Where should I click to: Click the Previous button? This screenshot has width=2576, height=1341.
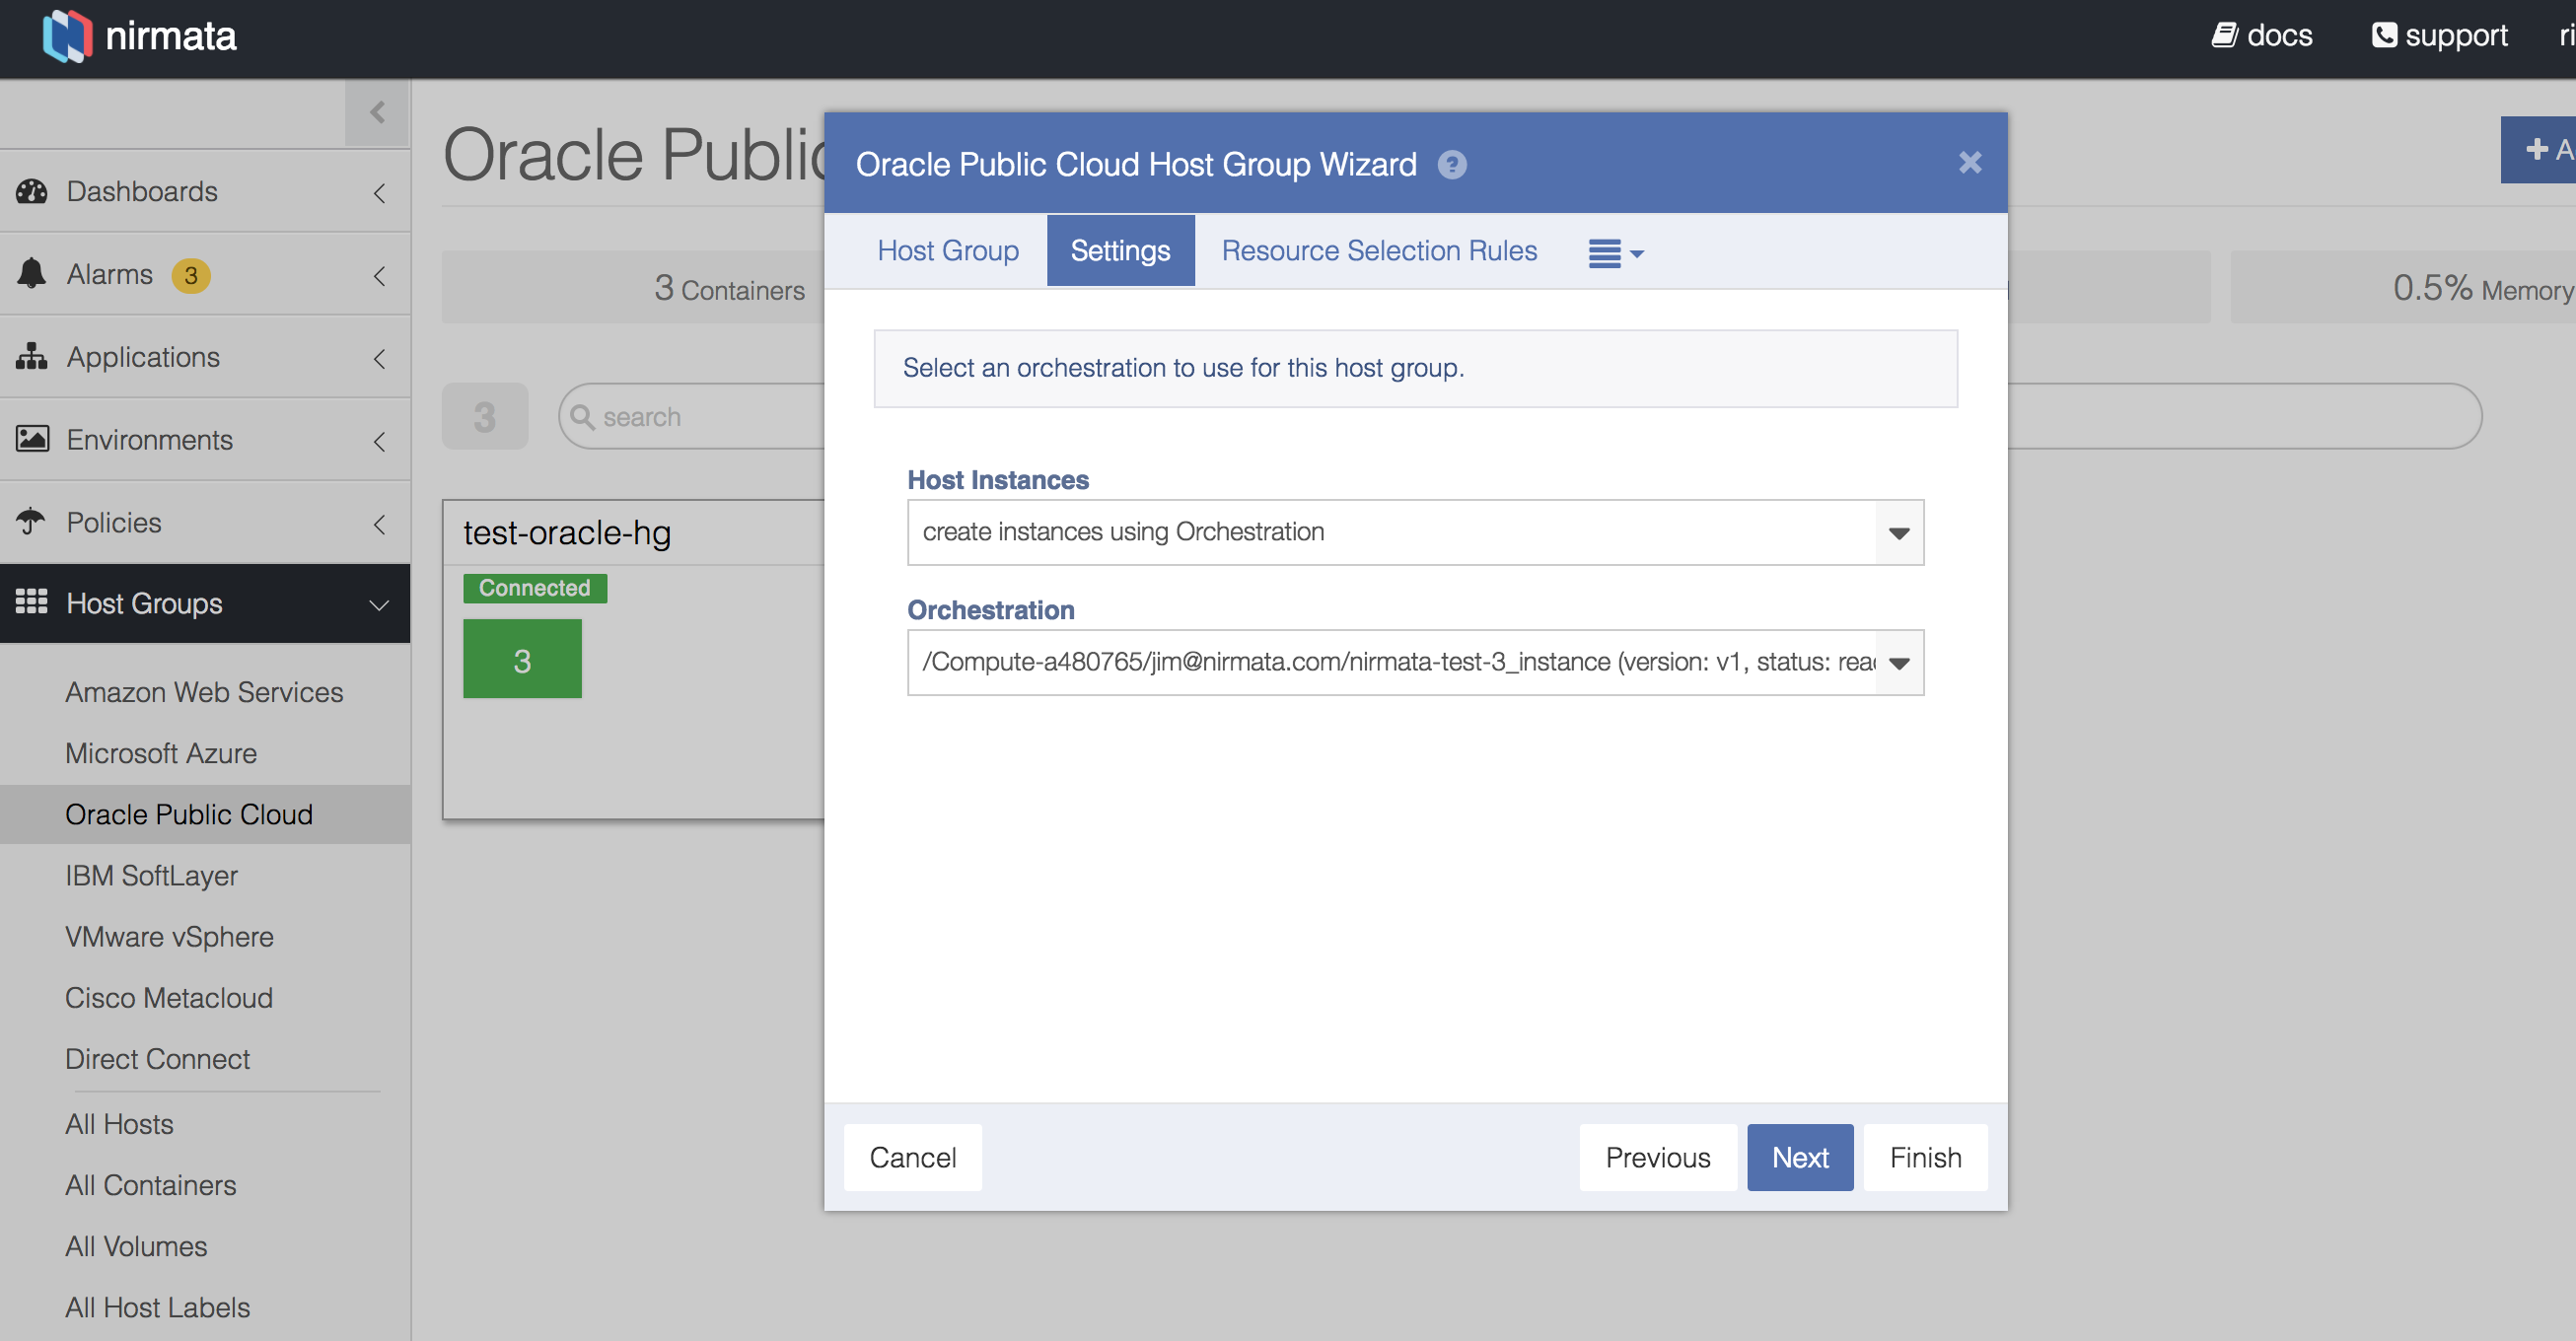click(1658, 1157)
